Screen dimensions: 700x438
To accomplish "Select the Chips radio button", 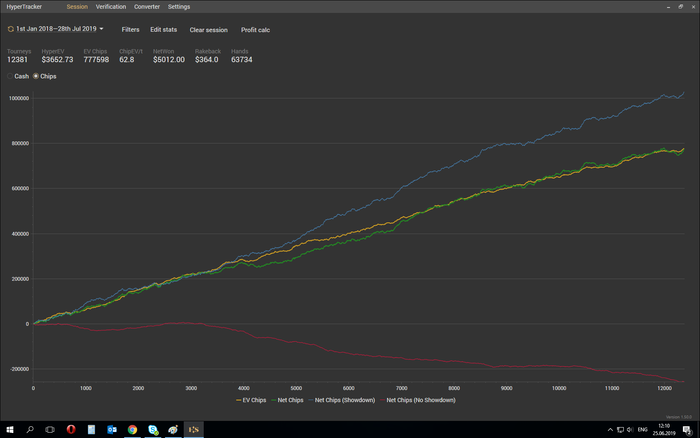I will click(36, 76).
